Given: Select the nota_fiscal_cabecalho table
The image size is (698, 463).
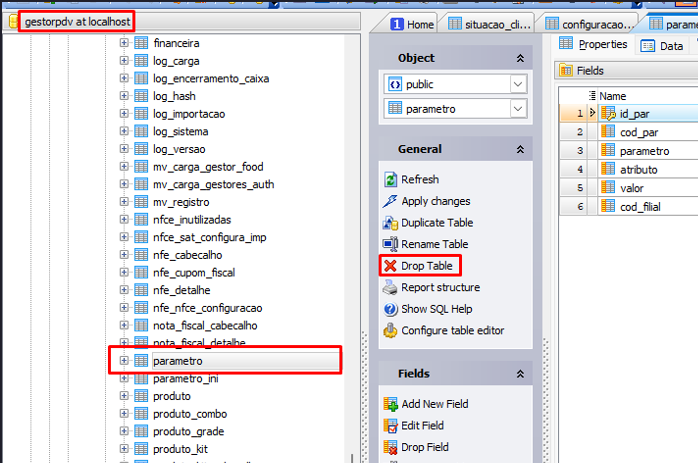Looking at the screenshot, I should click(x=205, y=325).
